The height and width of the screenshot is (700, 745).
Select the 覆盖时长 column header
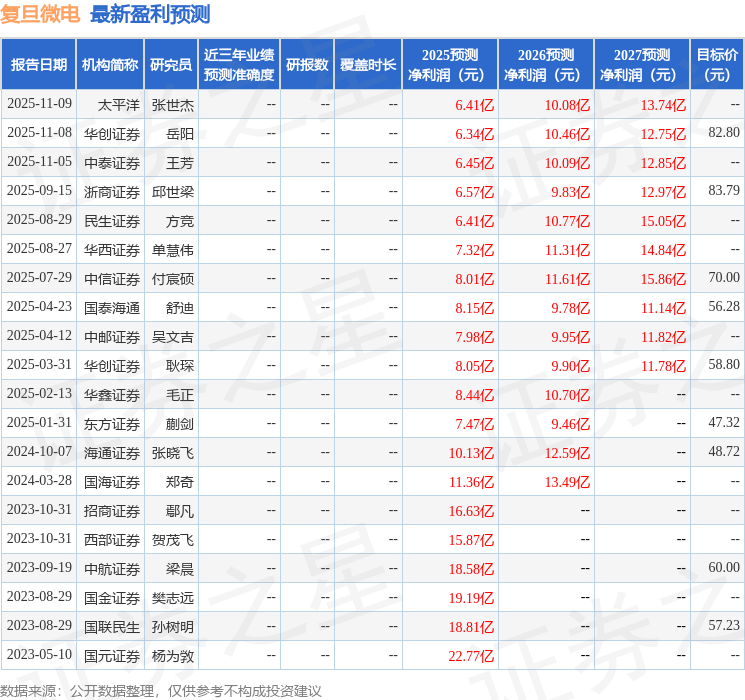point(367,65)
